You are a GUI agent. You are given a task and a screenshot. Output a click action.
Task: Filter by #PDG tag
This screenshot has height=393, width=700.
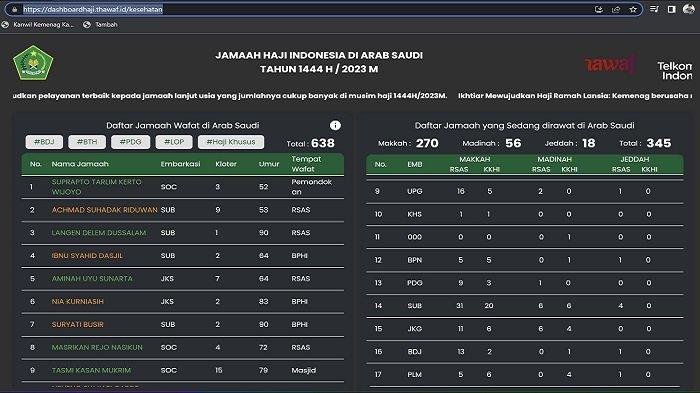click(130, 142)
